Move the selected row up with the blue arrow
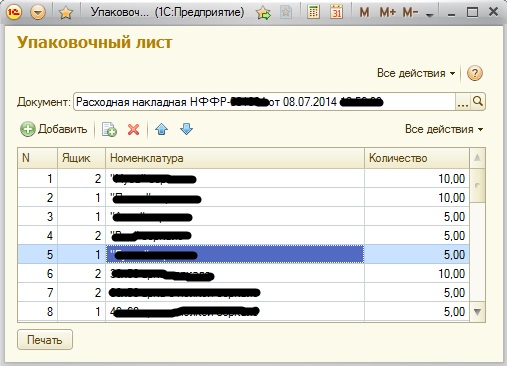The height and width of the screenshot is (366, 507). [x=162, y=129]
